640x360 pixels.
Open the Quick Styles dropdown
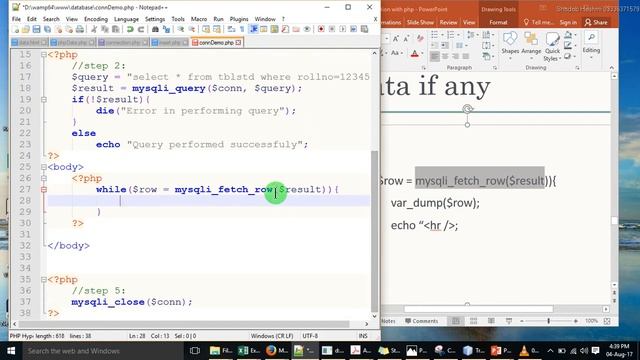tap(552, 47)
